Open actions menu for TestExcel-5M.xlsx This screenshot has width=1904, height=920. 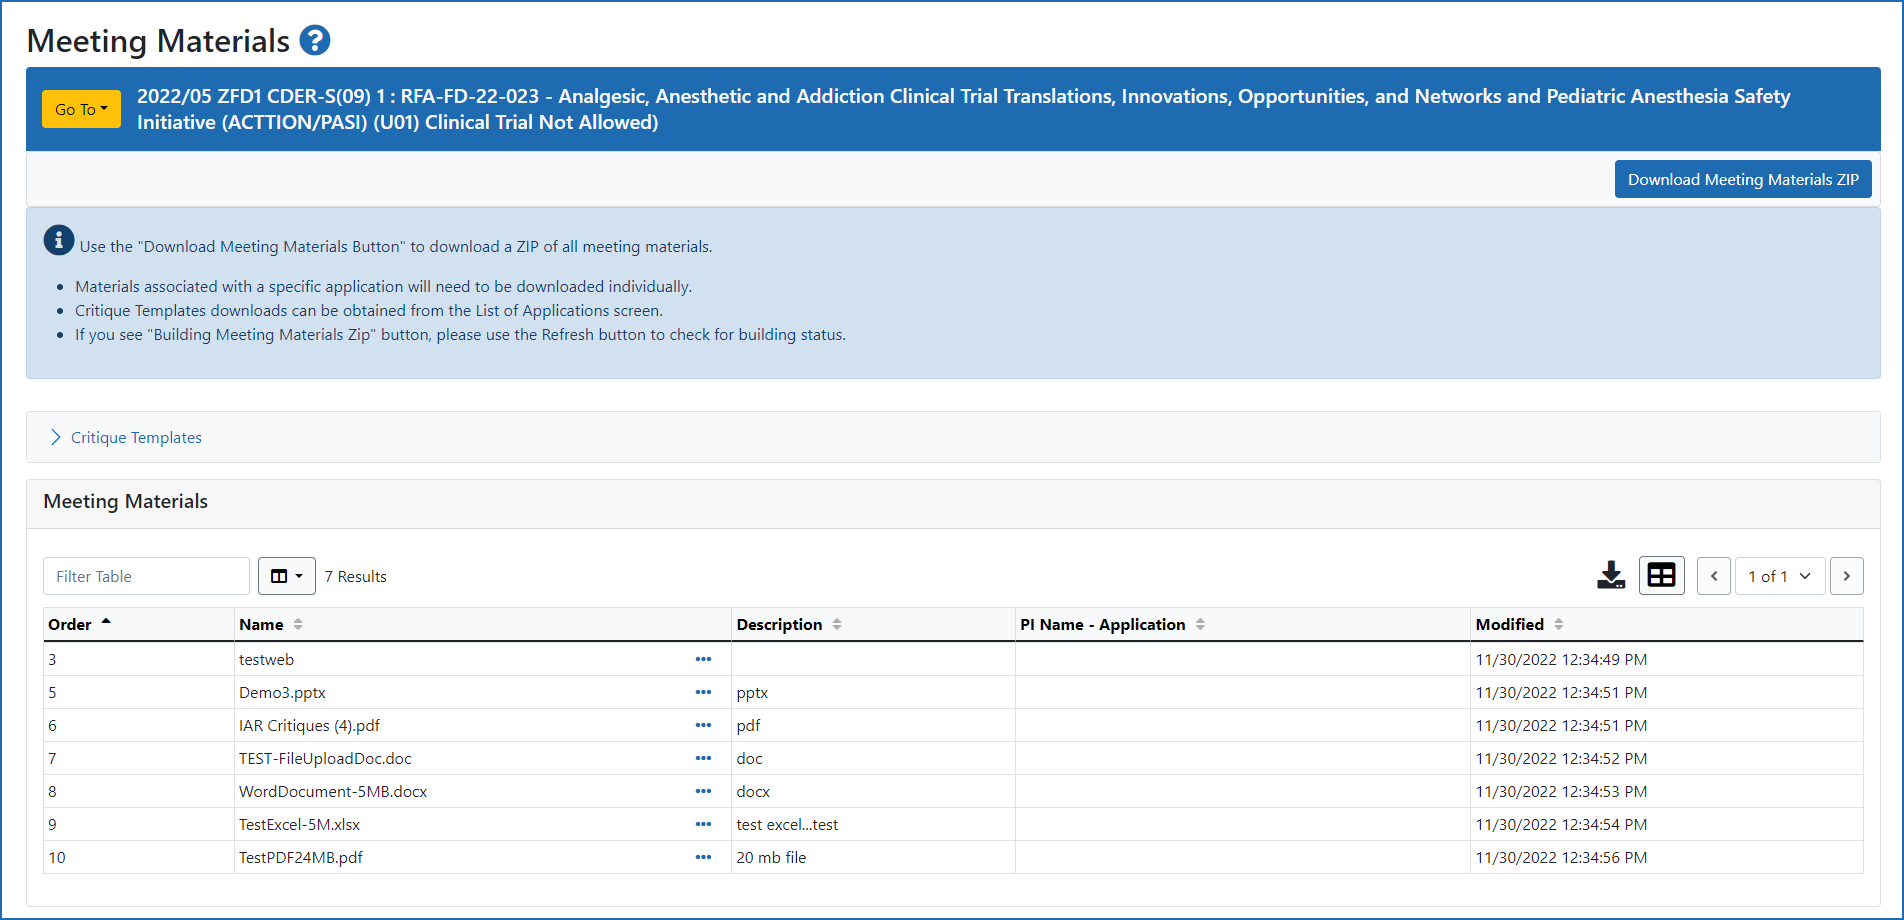coord(703,824)
